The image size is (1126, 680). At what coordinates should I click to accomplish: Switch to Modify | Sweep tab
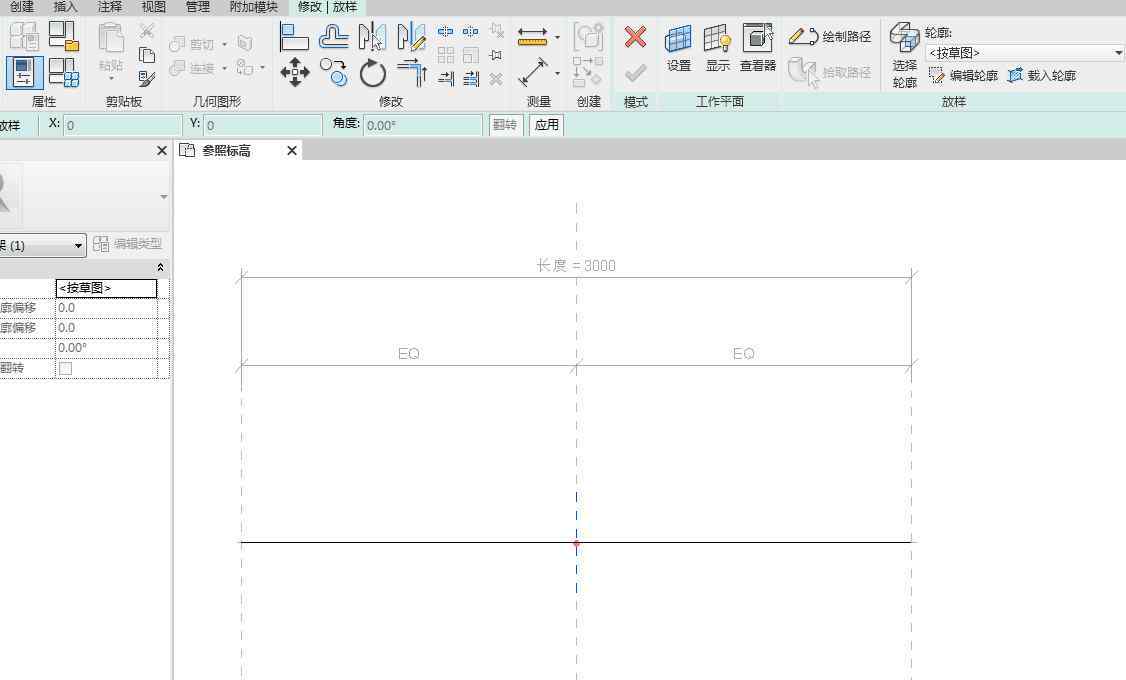327,7
